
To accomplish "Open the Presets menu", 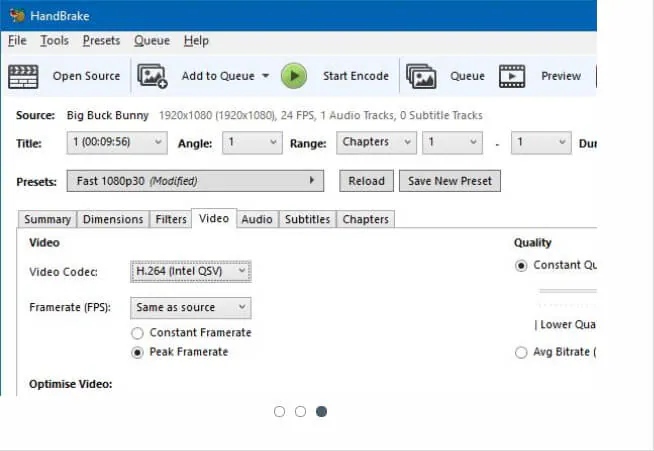I will [101, 40].
